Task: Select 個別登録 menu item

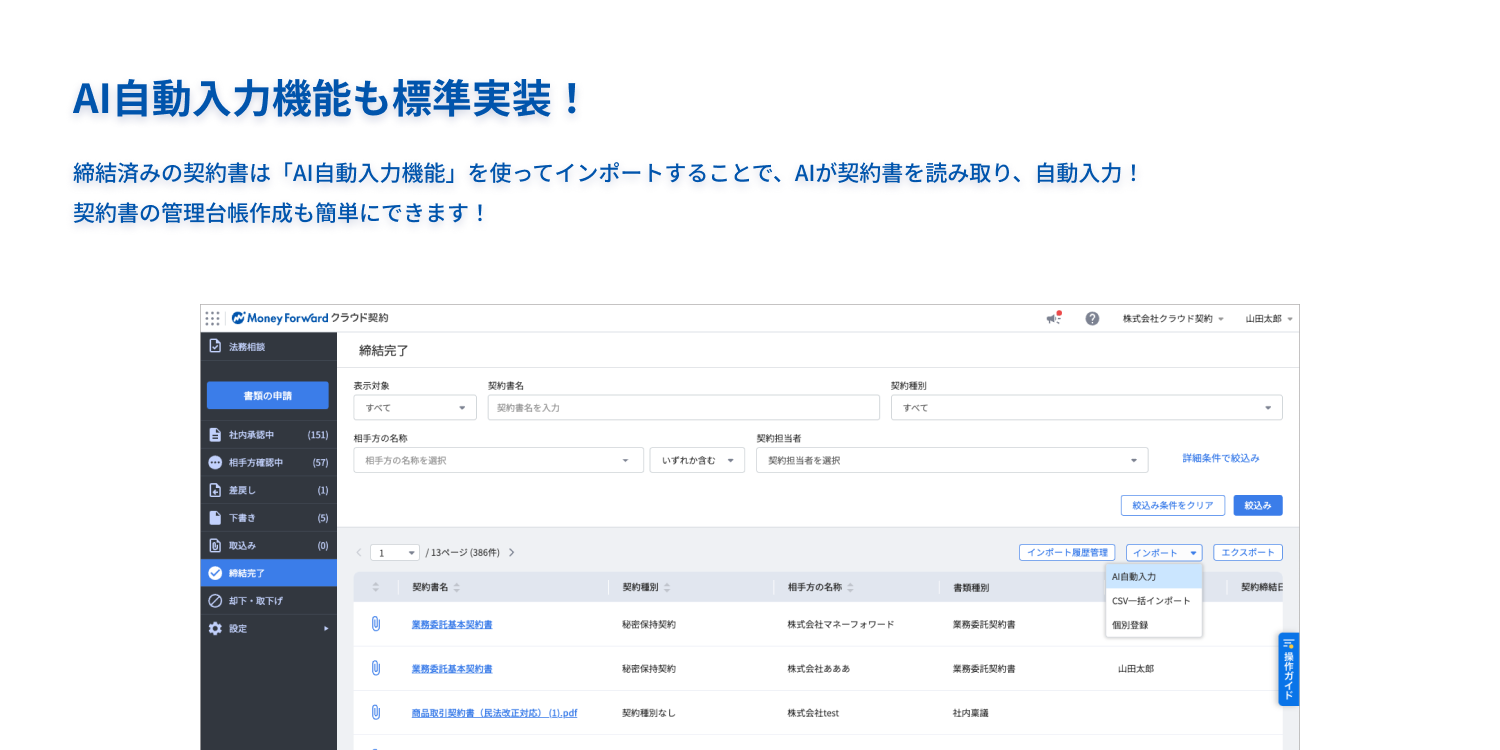Action: click(1154, 625)
